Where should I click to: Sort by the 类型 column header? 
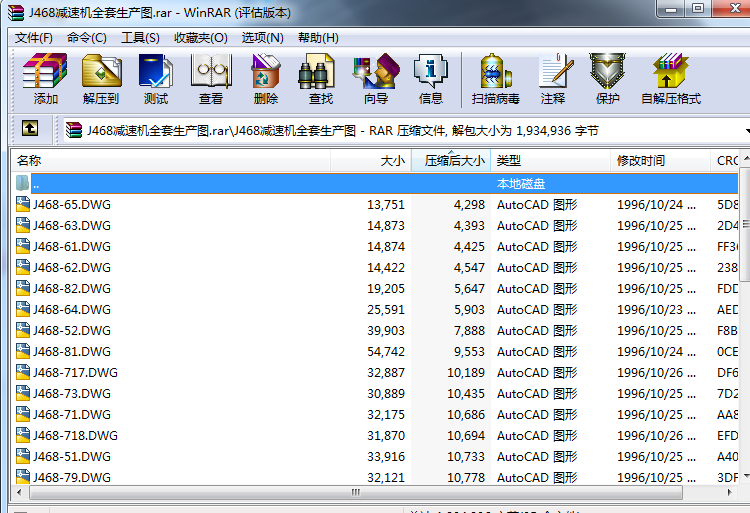[x=551, y=161]
